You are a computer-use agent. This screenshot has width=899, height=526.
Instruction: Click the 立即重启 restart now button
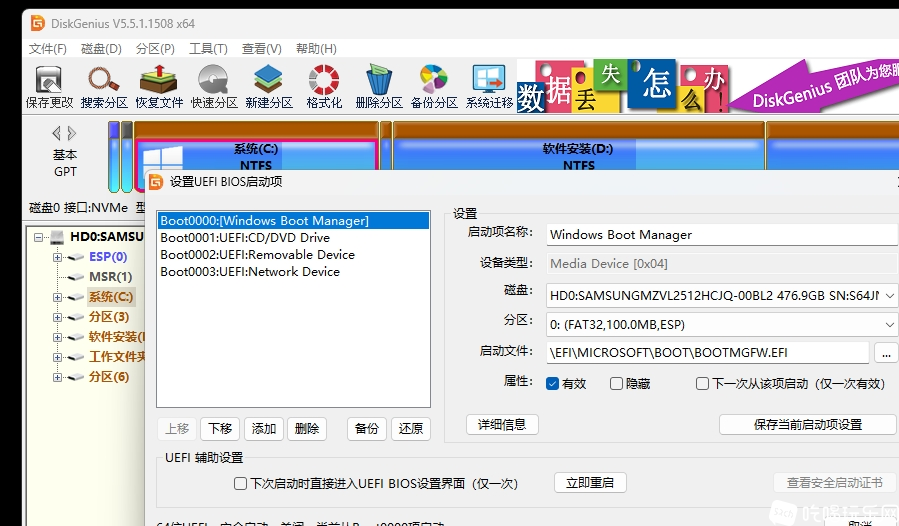point(590,483)
